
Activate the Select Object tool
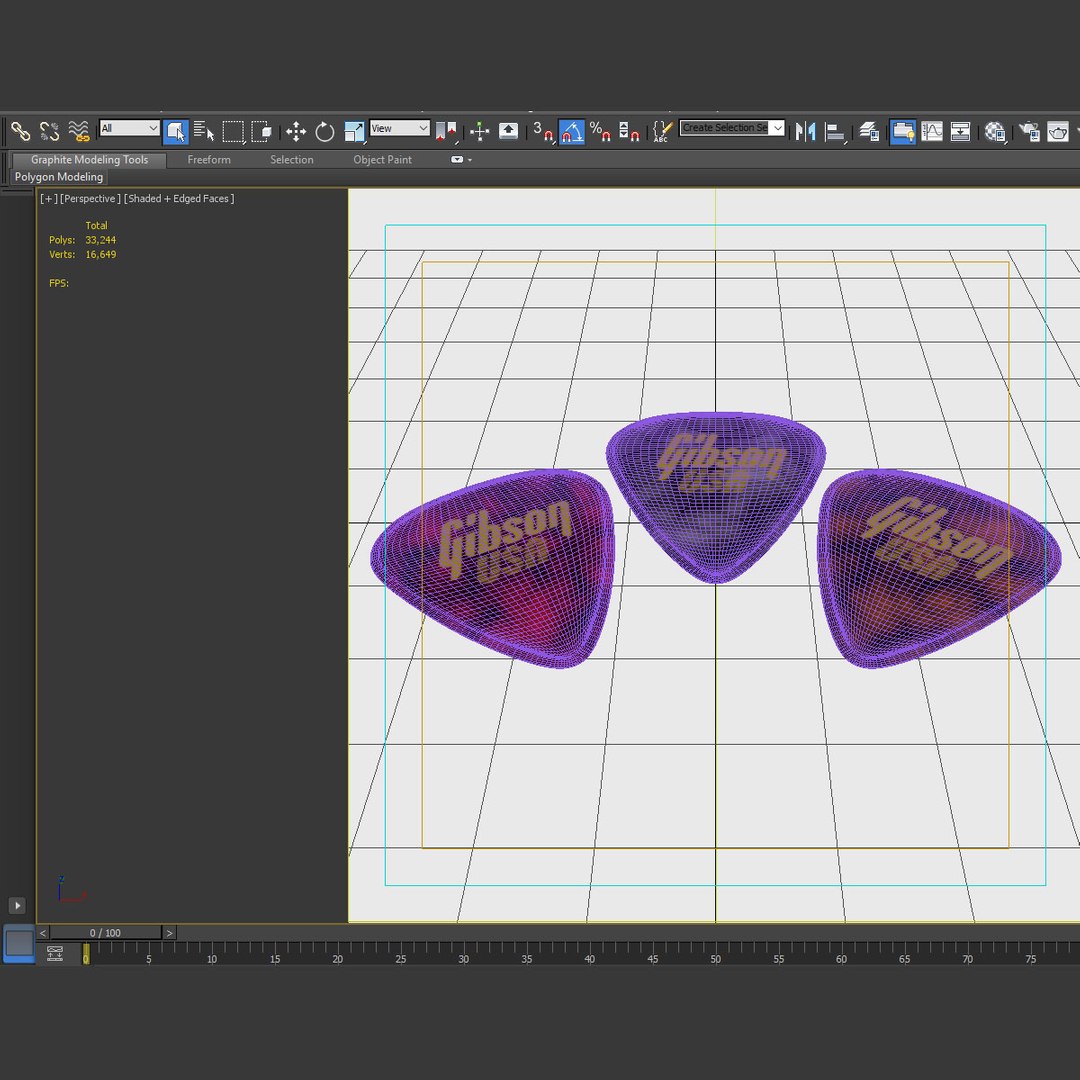pos(176,131)
